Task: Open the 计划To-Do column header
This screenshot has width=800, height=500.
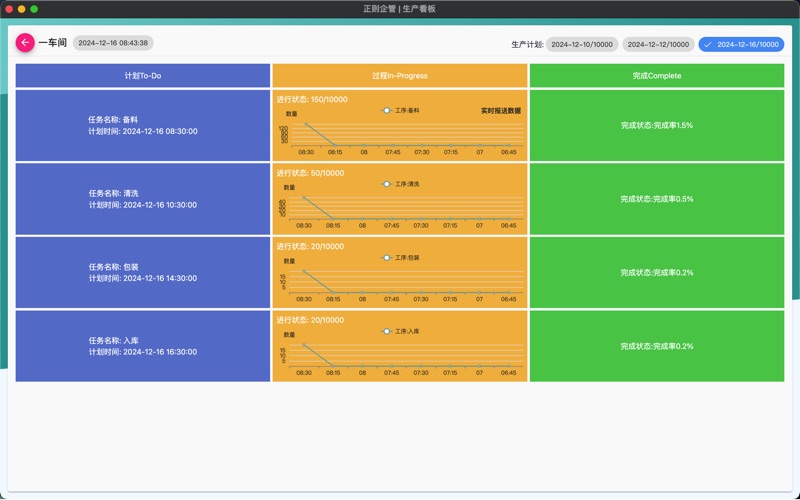Action: click(x=143, y=76)
